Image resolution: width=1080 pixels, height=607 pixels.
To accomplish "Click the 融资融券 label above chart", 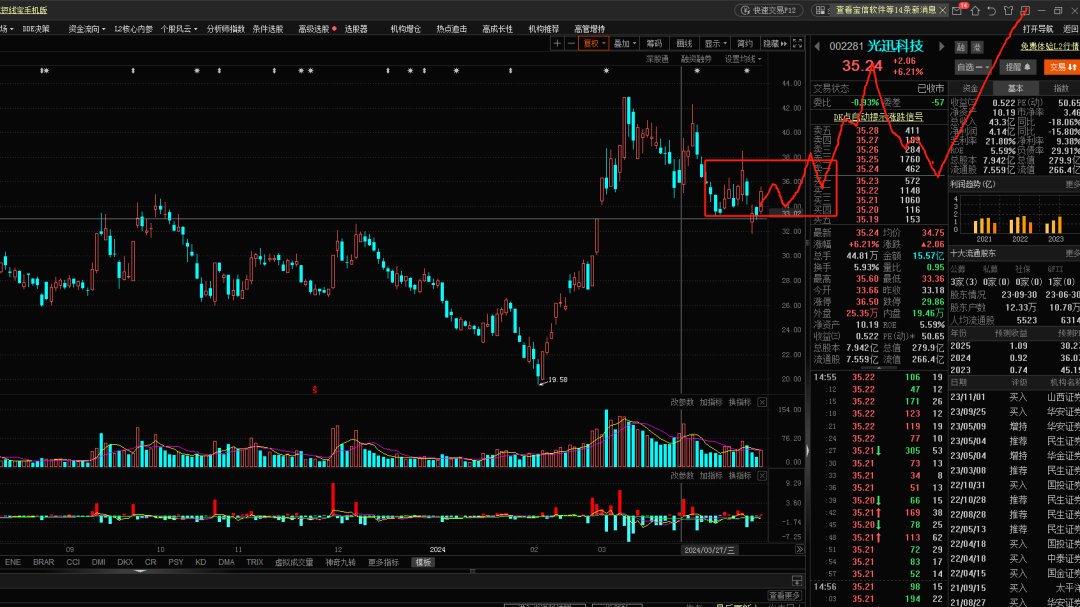I will click(x=696, y=59).
